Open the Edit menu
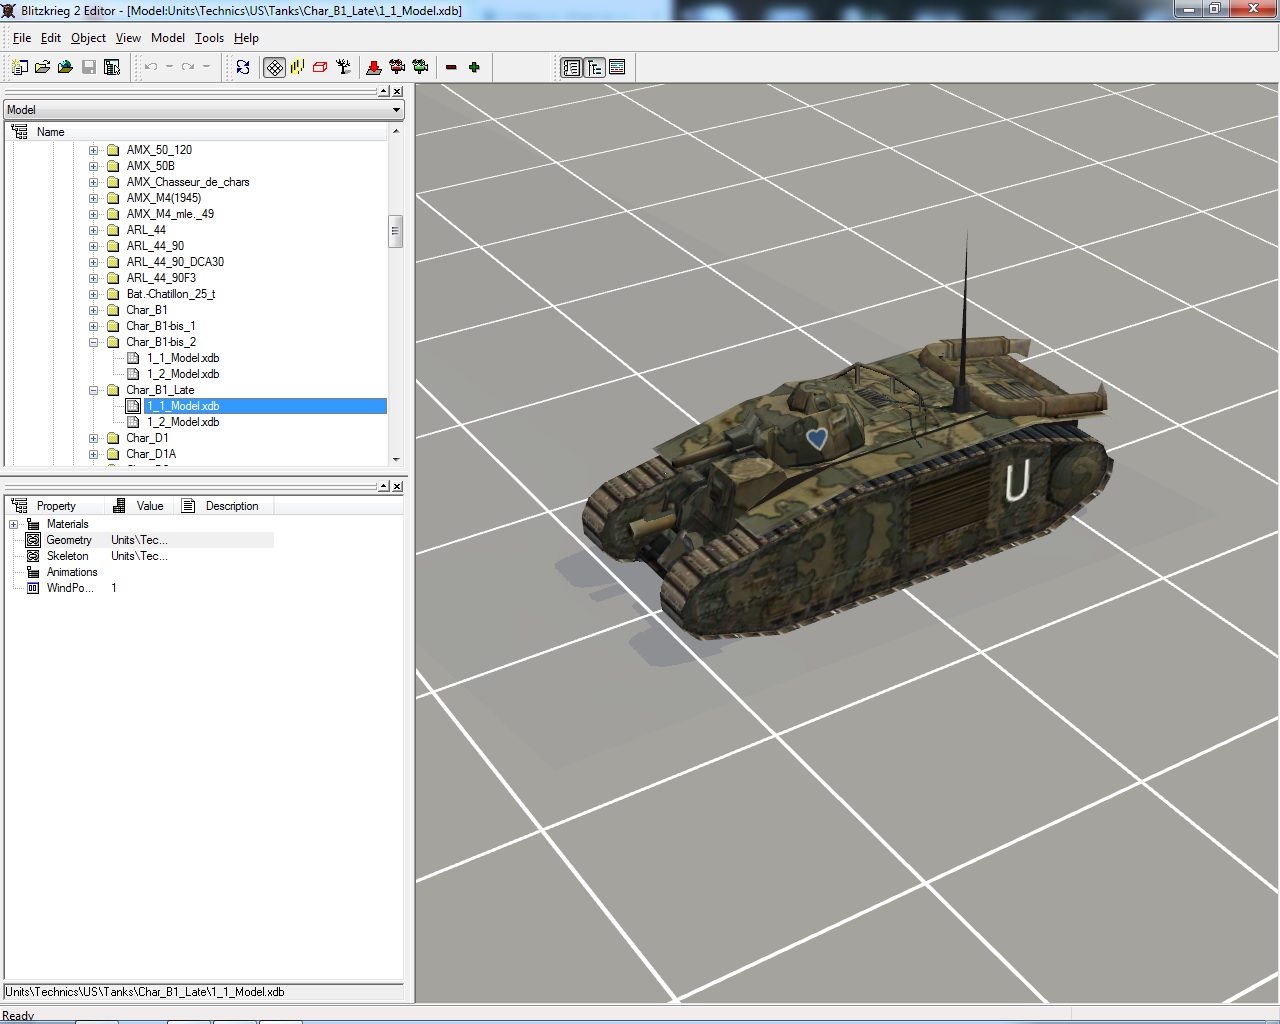Viewport: 1280px width, 1024px height. pos(51,38)
